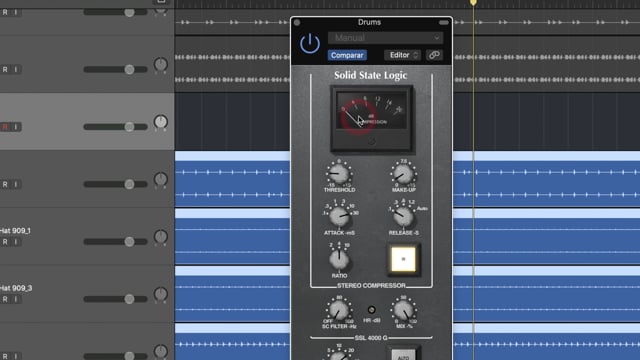This screenshot has height=360, width=640.
Task: Click the SC FILTER Hz knob
Action: point(339,311)
